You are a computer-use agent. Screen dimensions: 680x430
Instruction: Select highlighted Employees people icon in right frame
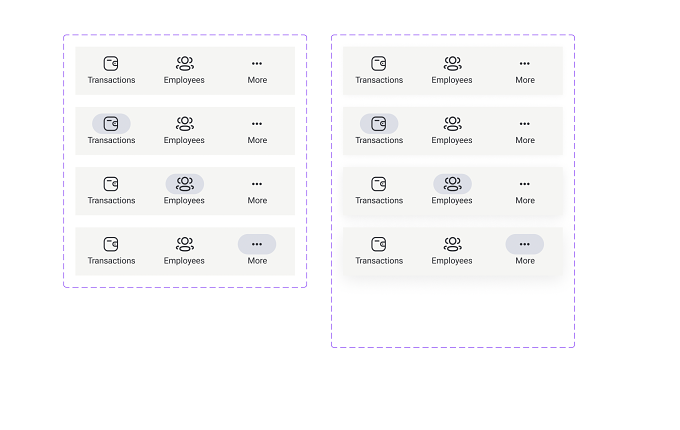[x=452, y=184]
